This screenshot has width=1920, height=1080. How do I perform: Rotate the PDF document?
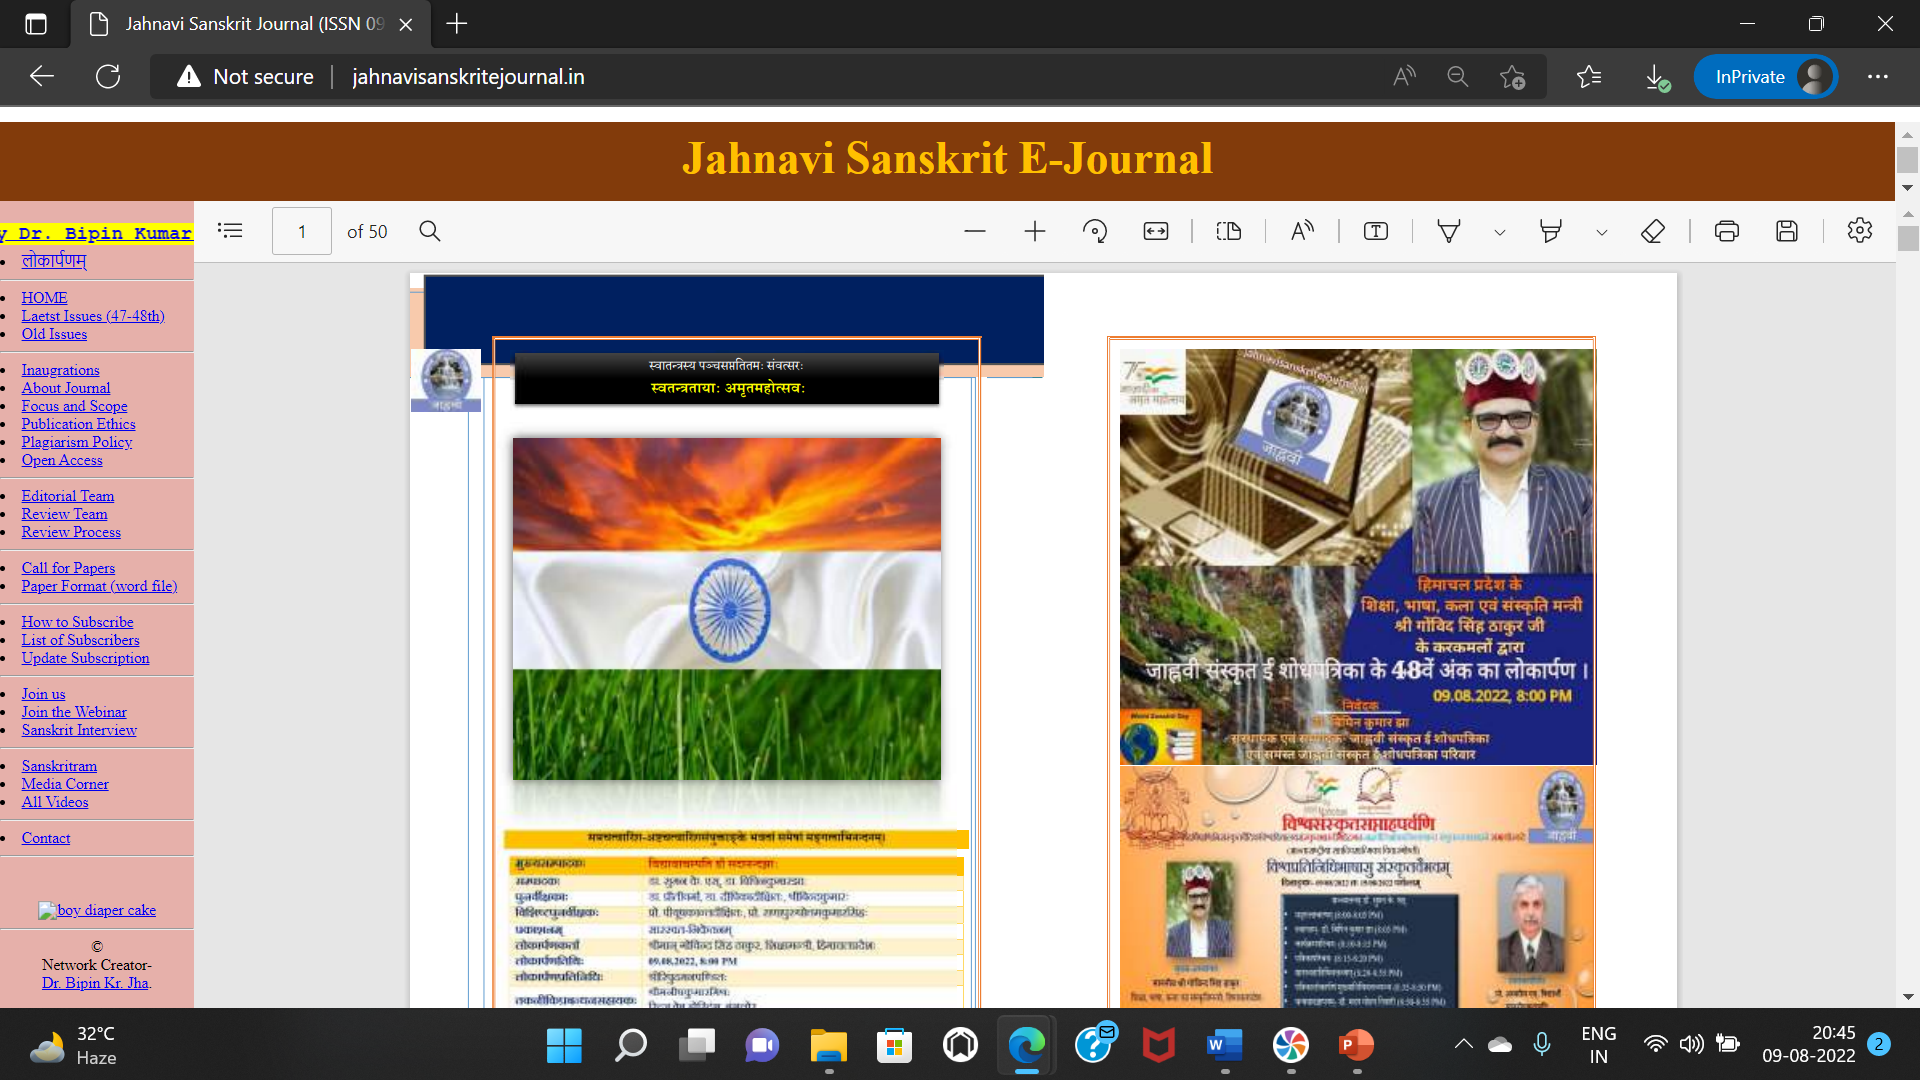tap(1095, 231)
